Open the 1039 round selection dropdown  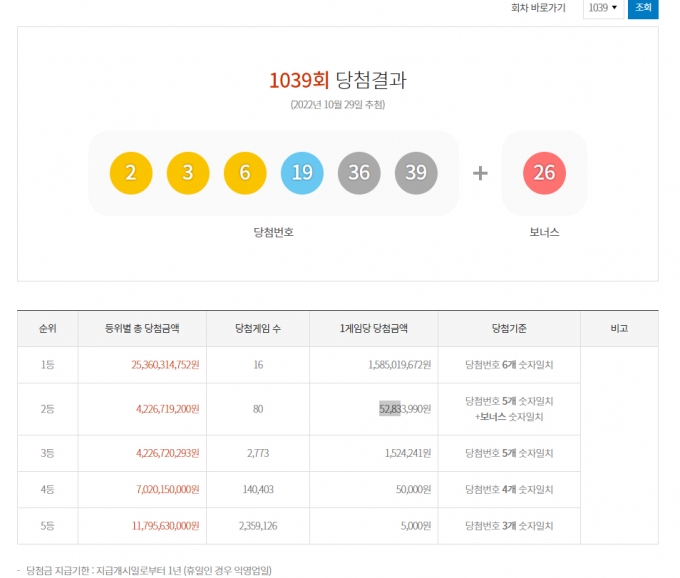coord(603,8)
